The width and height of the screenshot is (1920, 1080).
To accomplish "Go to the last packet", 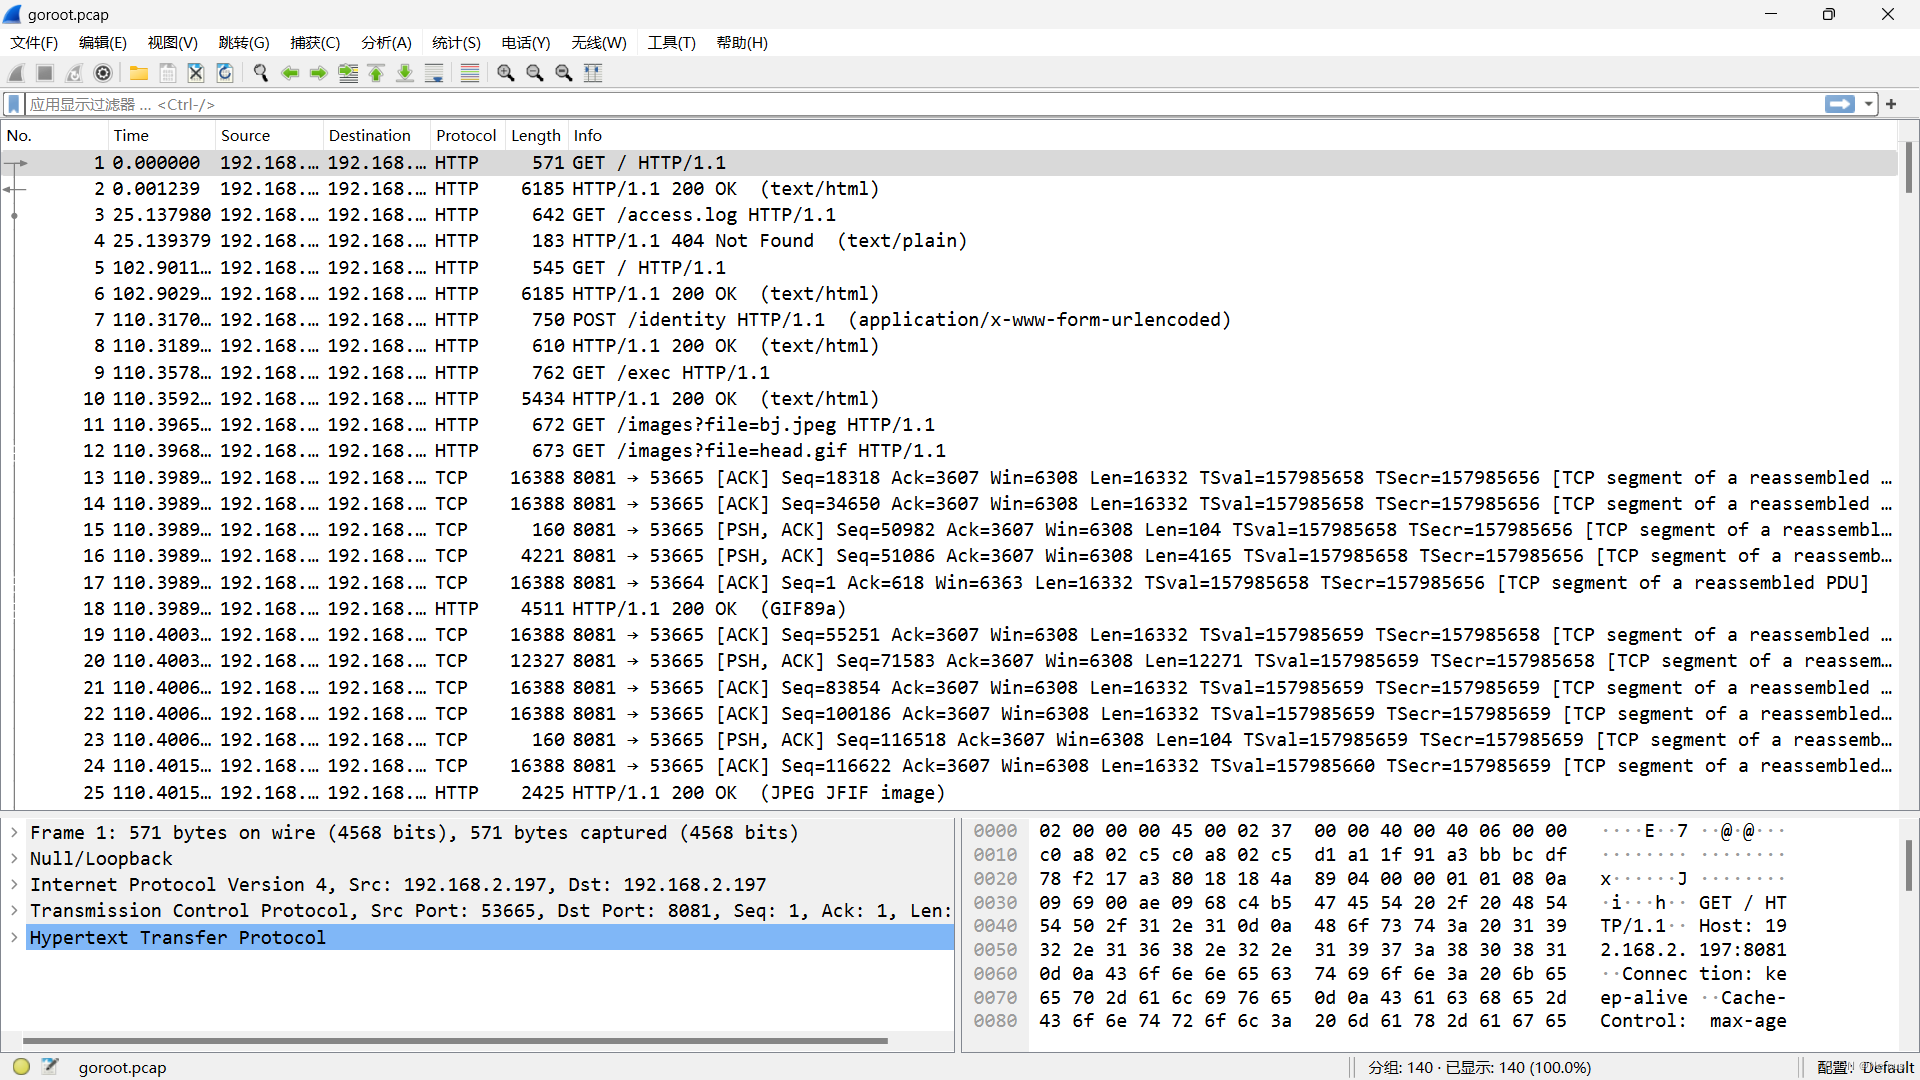I will [405, 72].
